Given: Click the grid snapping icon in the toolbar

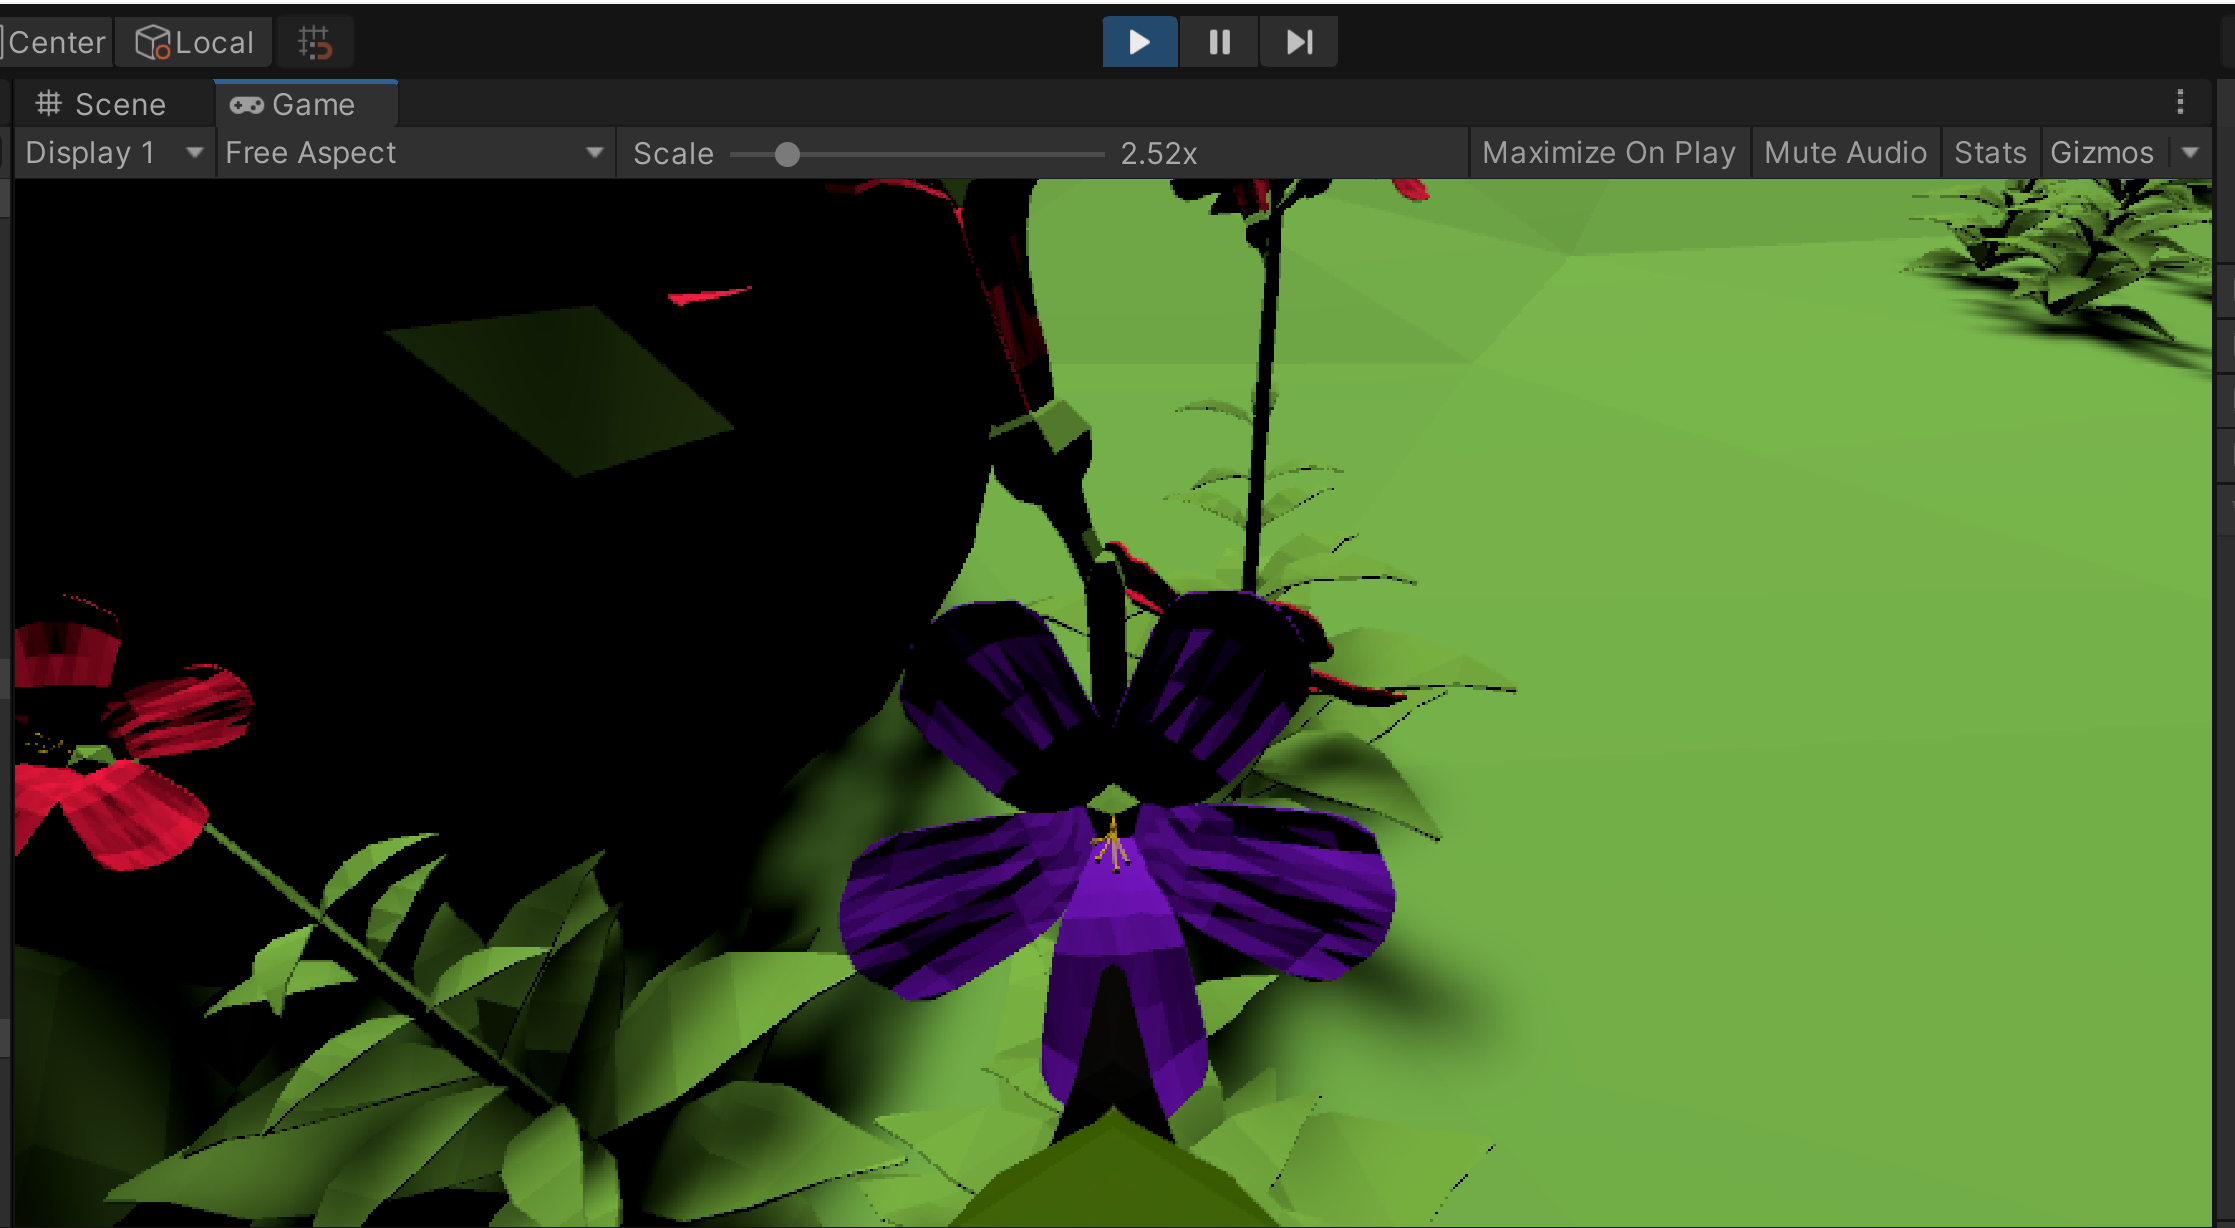Looking at the screenshot, I should click(x=314, y=41).
